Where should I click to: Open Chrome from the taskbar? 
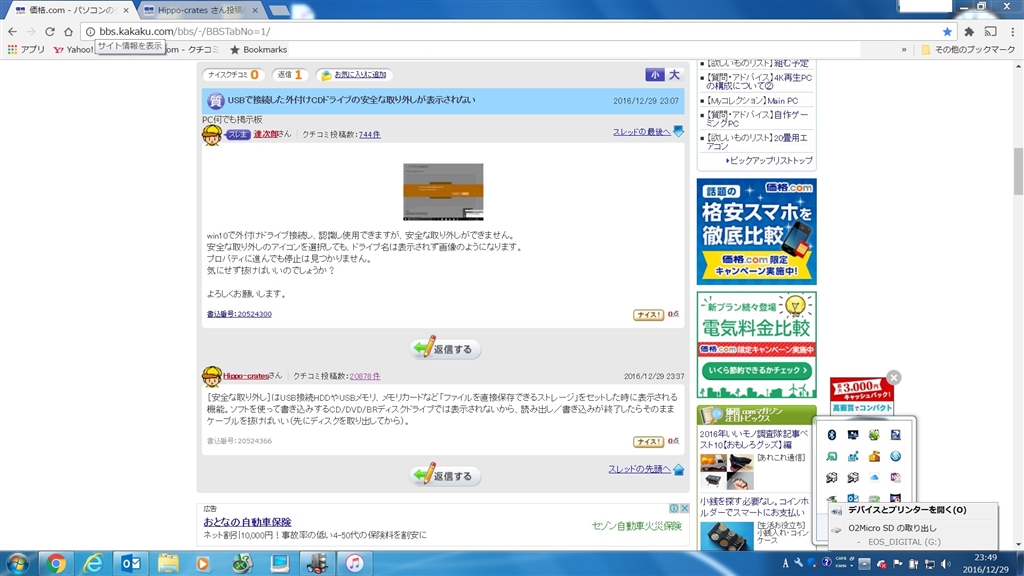[56, 563]
